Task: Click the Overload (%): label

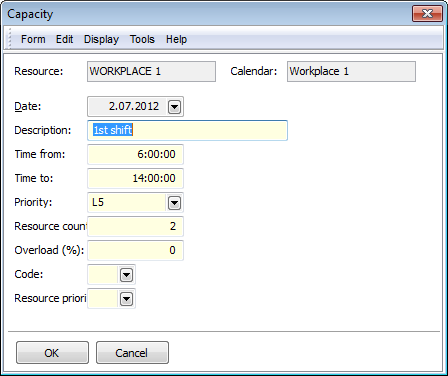Action: click(49, 250)
